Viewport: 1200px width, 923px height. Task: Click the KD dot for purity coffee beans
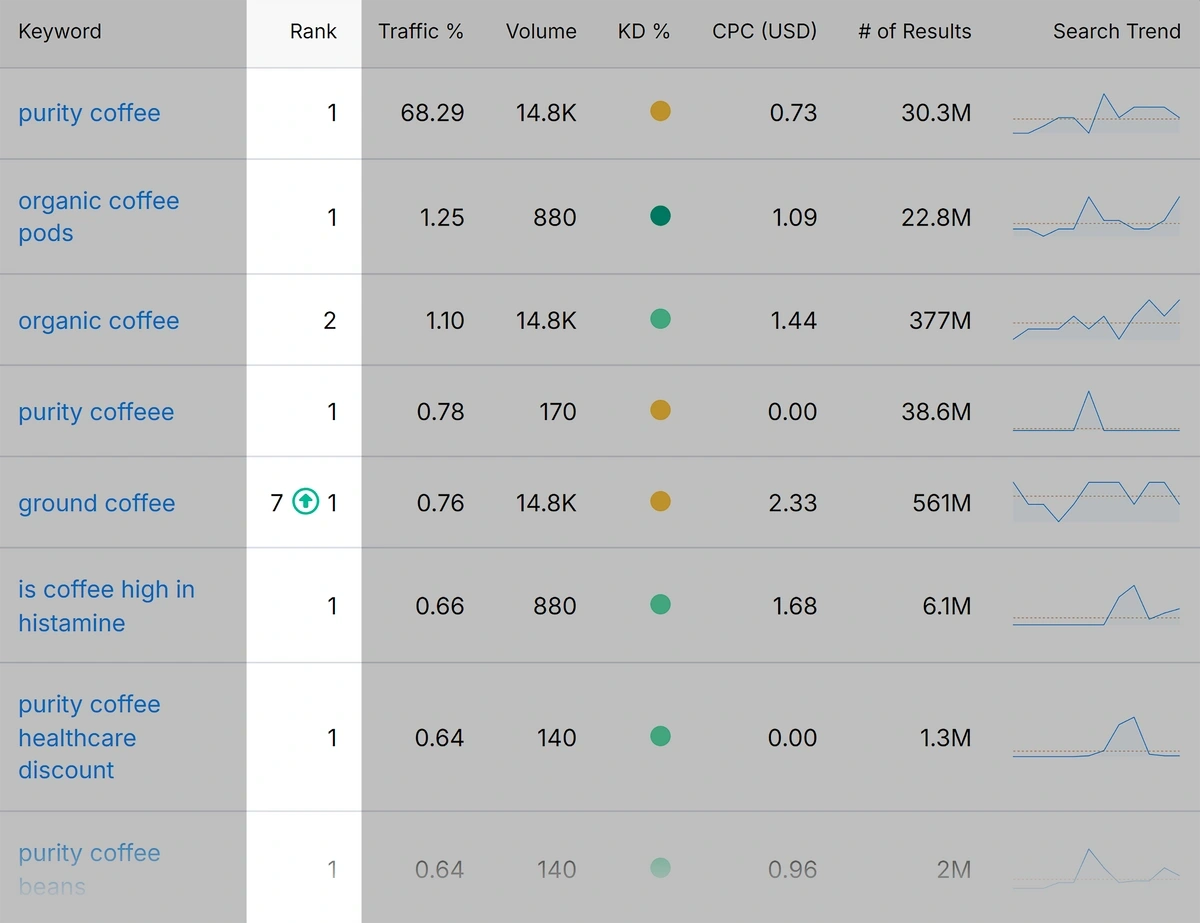[x=660, y=868]
